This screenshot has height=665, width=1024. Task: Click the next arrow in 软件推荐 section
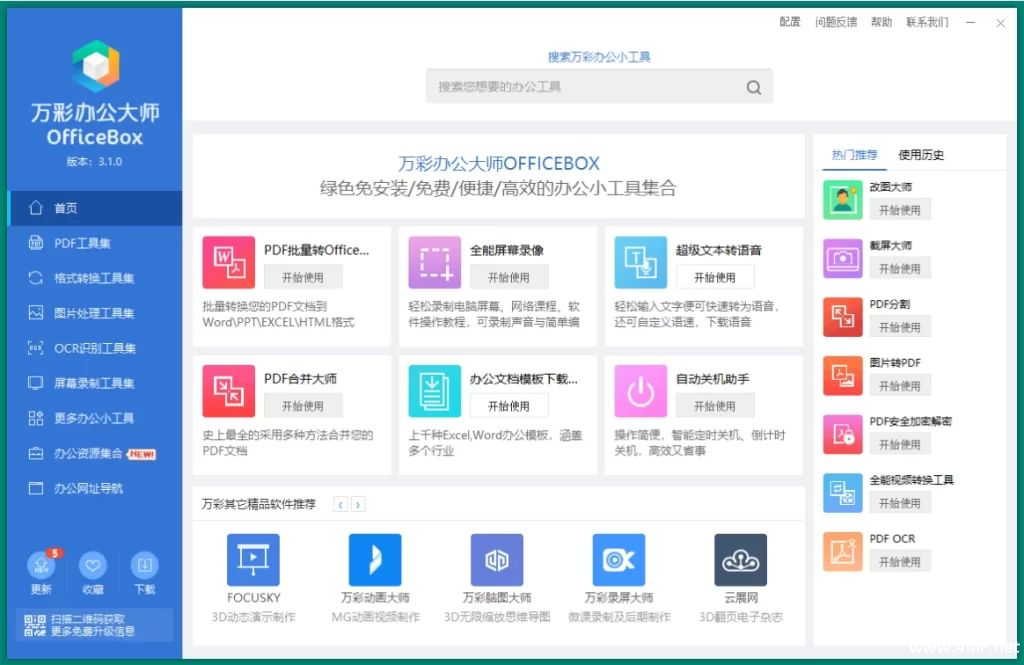(358, 506)
